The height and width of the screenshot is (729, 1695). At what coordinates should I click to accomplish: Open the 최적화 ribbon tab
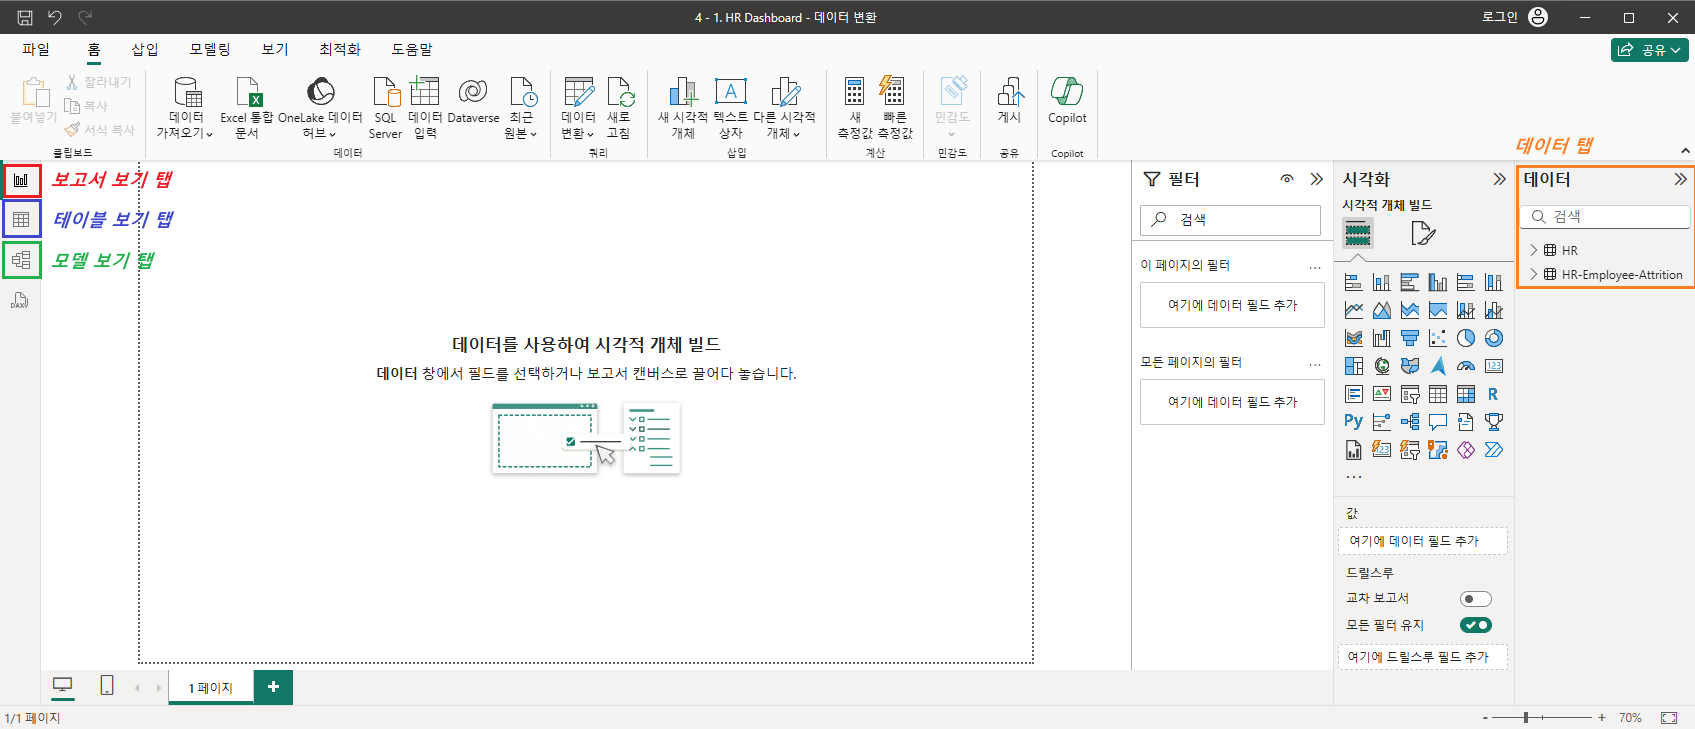[x=340, y=49]
